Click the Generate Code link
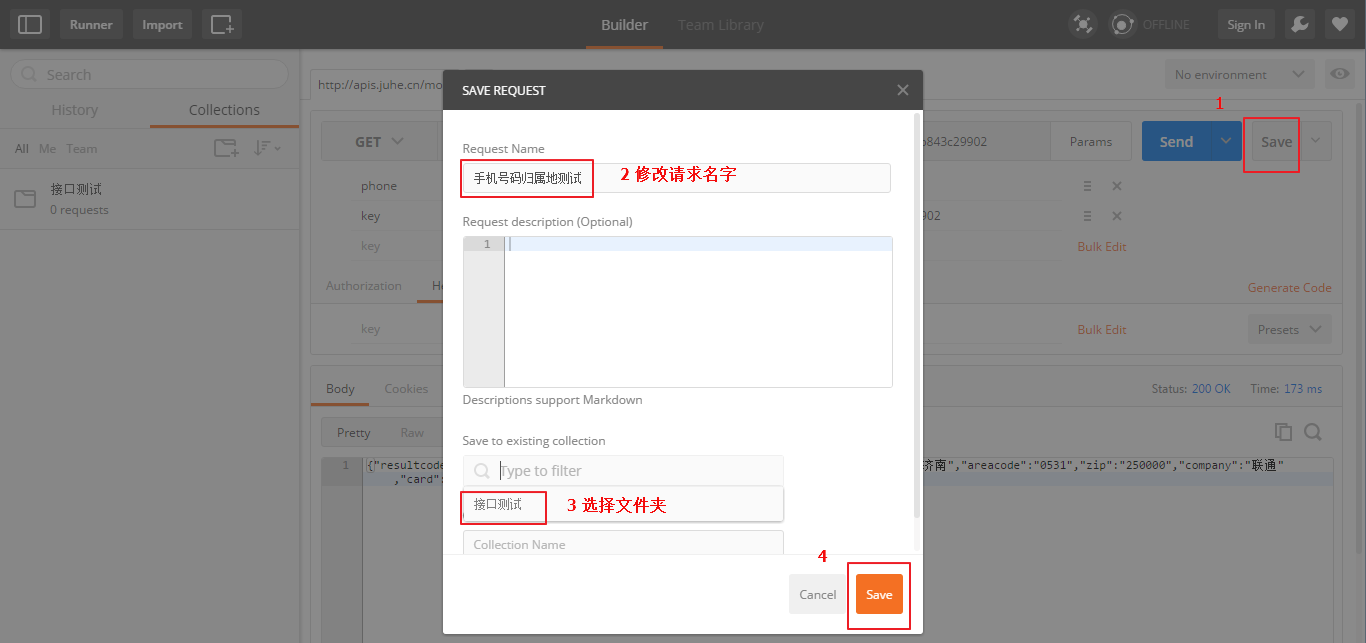1366x643 pixels. [1289, 287]
